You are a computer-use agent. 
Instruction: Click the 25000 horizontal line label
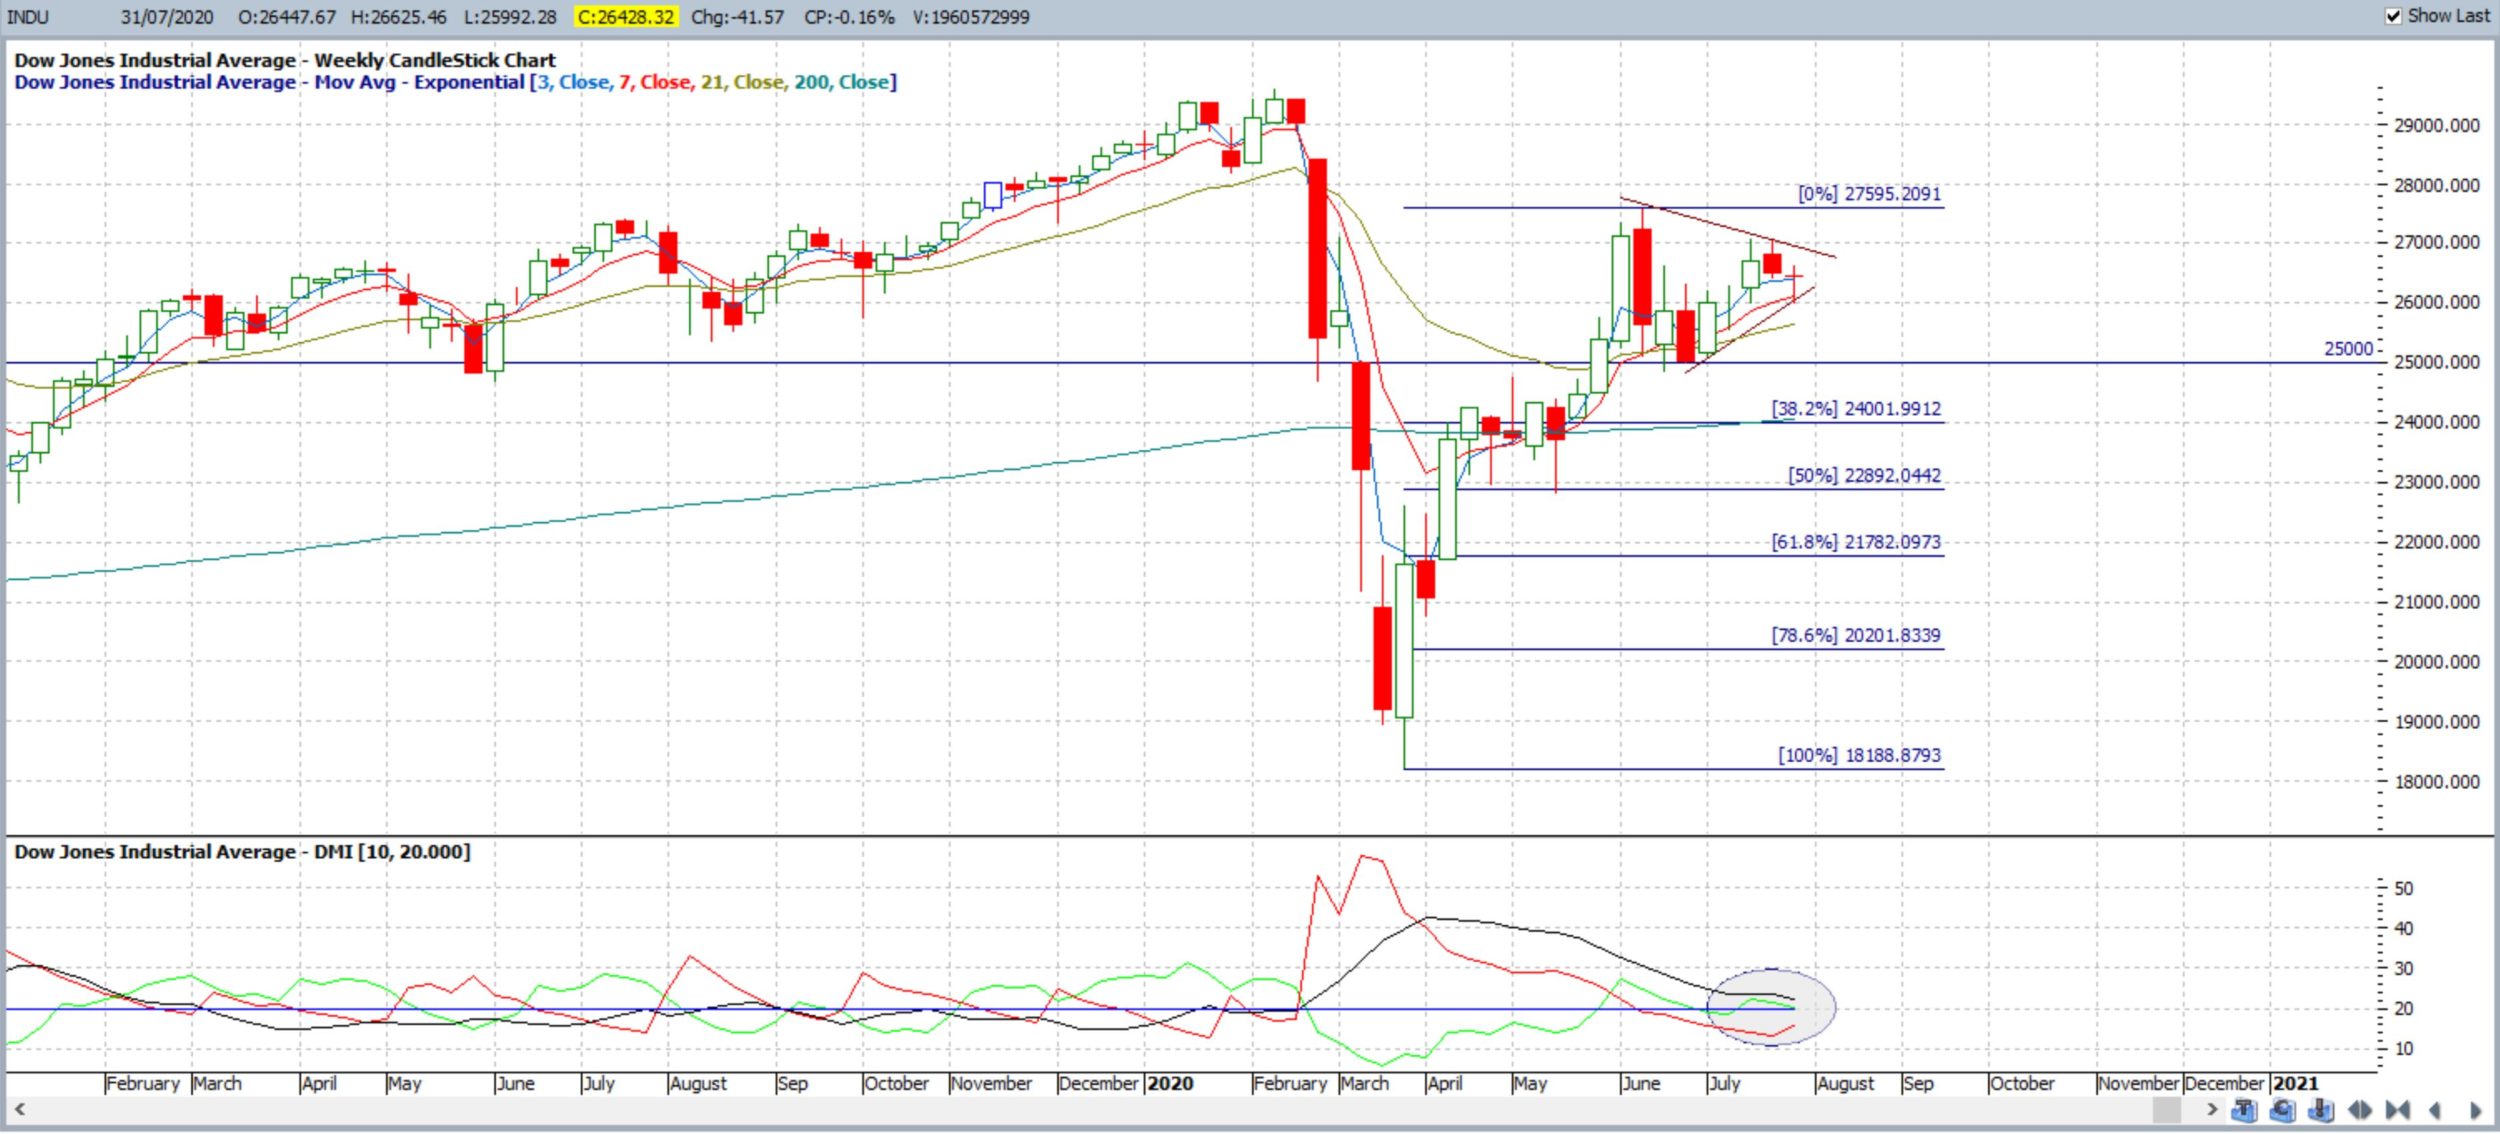pos(2348,349)
